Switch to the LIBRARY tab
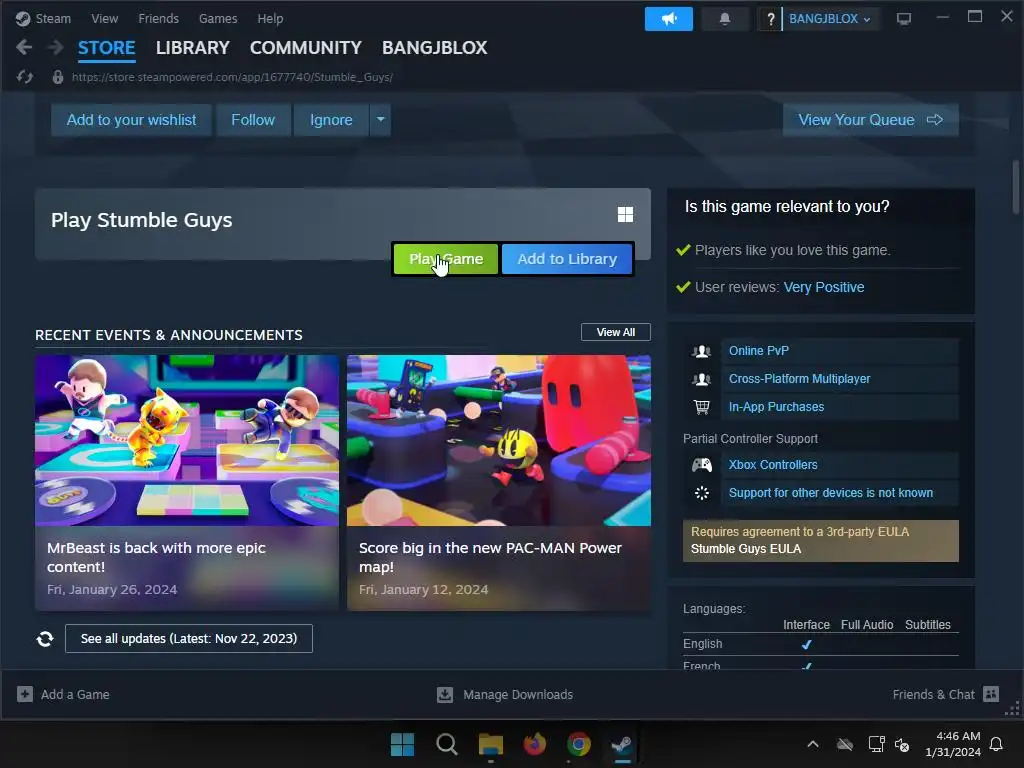 click(x=193, y=48)
